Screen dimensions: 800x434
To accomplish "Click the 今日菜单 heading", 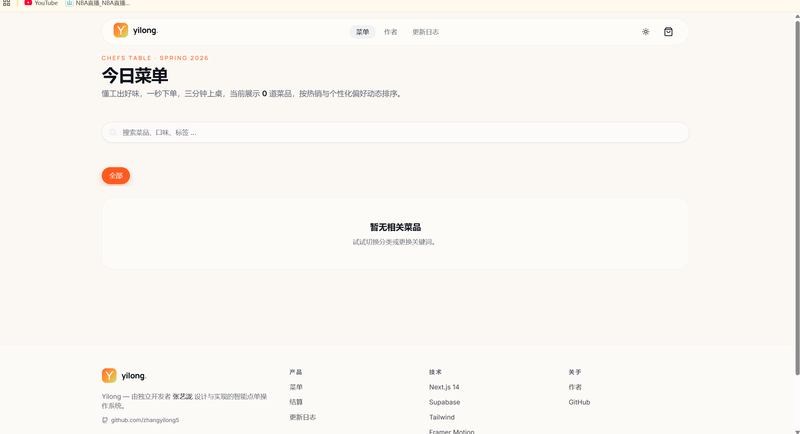I will pyautogui.click(x=135, y=75).
